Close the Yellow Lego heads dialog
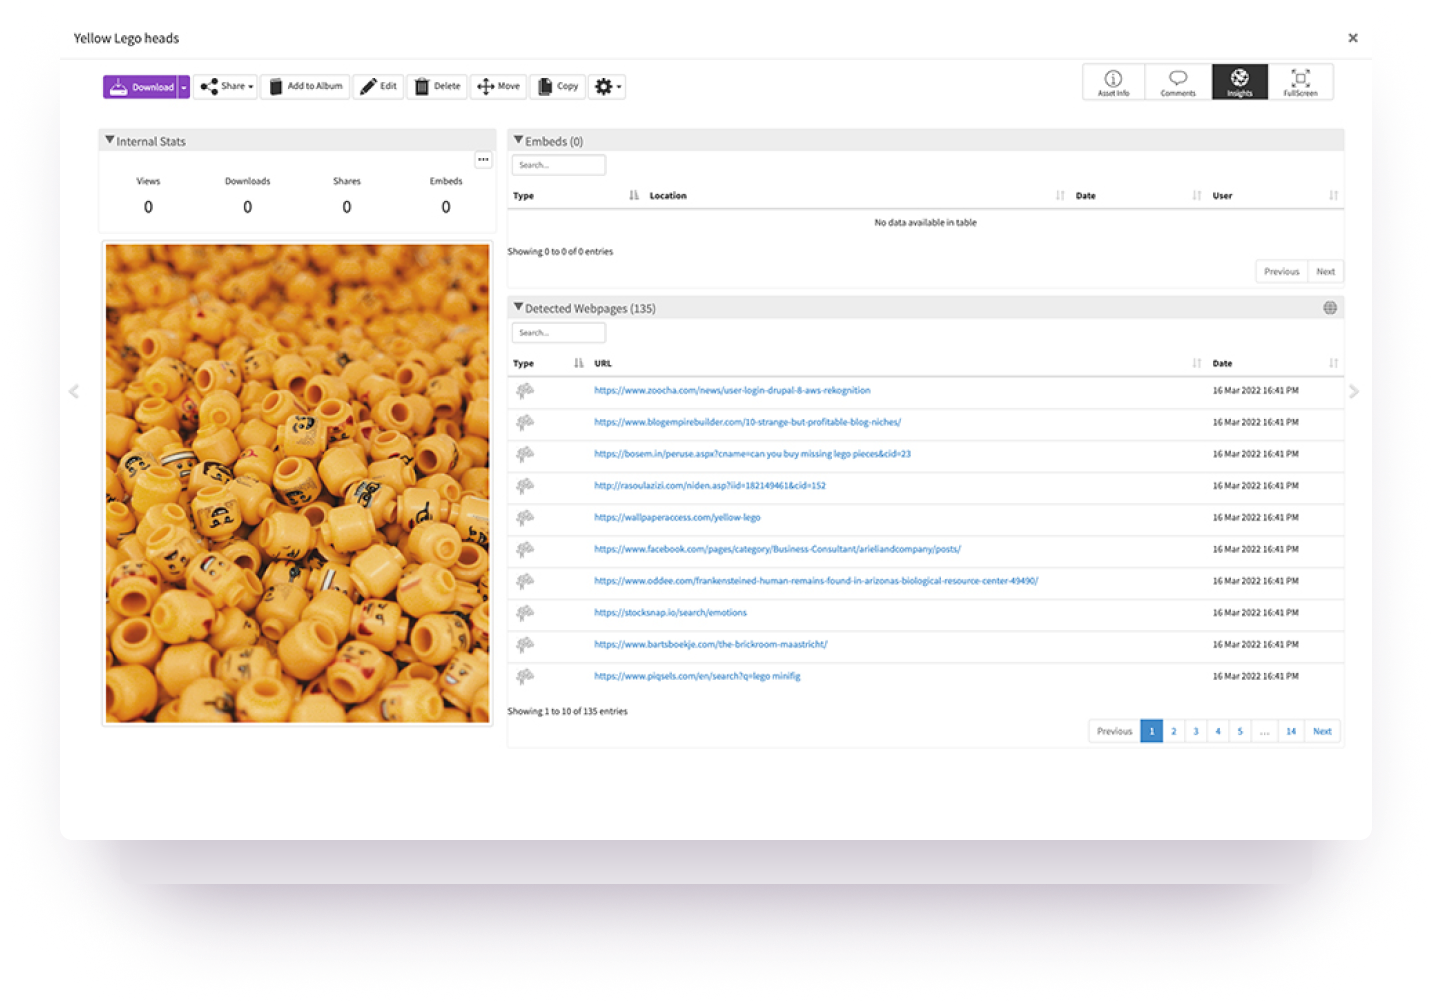 click(x=1353, y=38)
